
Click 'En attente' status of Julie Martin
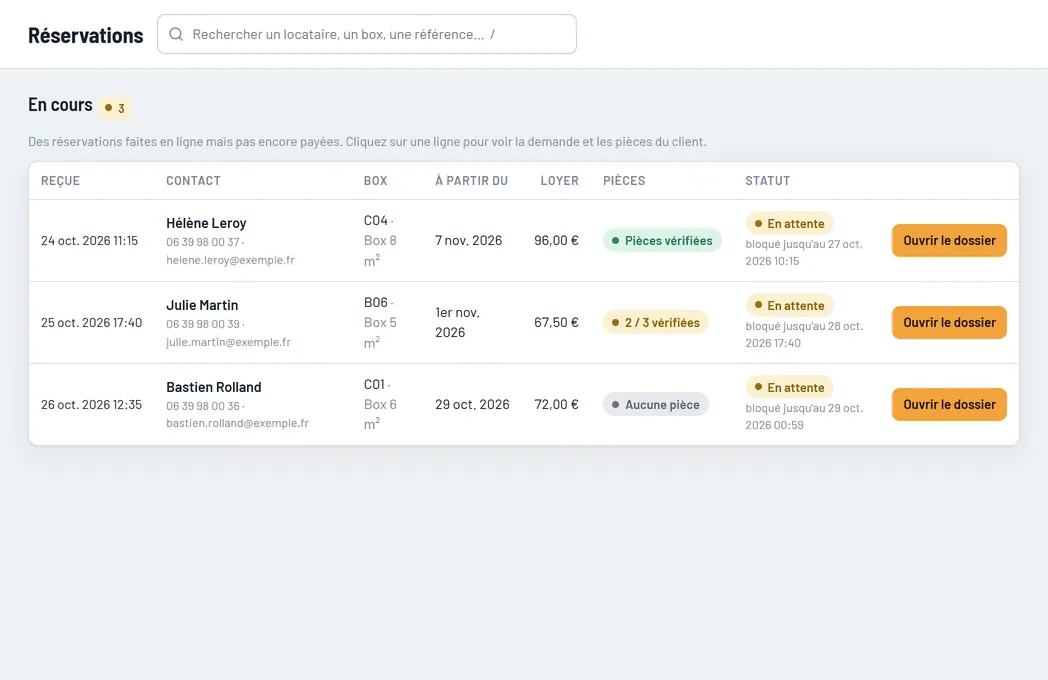(789, 306)
